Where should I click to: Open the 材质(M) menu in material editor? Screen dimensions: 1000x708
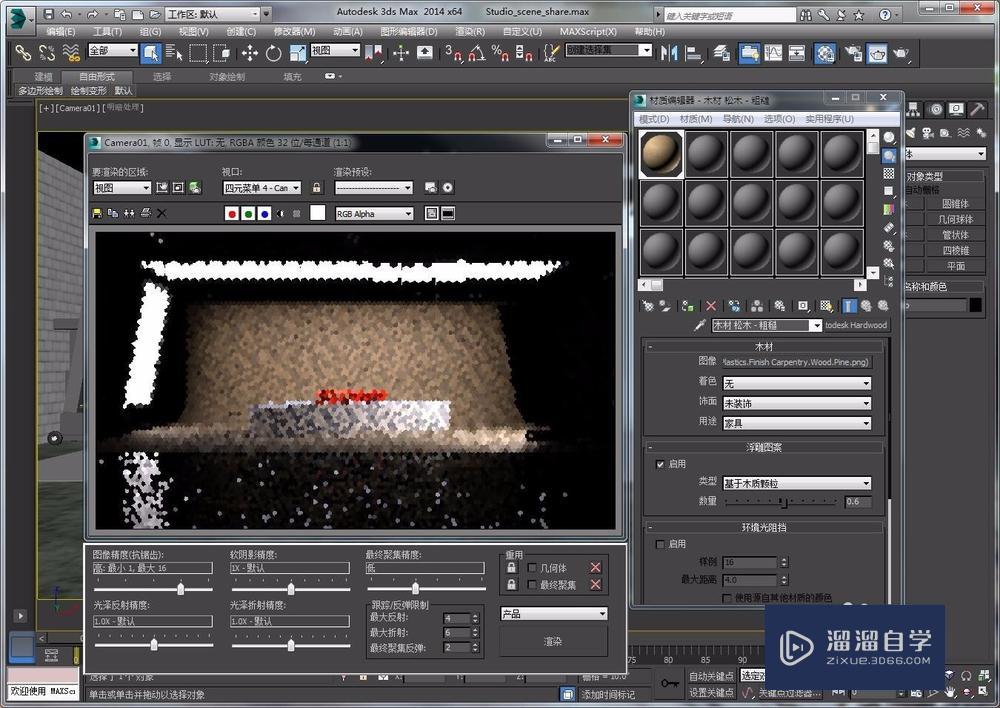click(x=696, y=119)
